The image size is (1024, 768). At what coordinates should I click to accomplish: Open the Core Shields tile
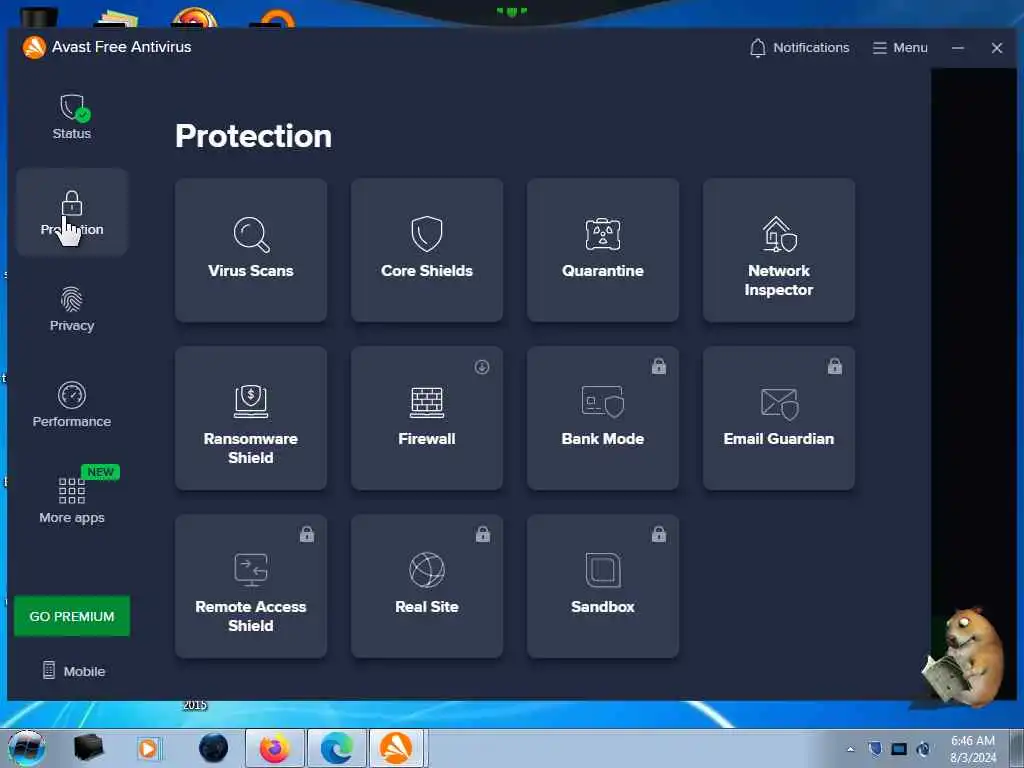point(427,250)
